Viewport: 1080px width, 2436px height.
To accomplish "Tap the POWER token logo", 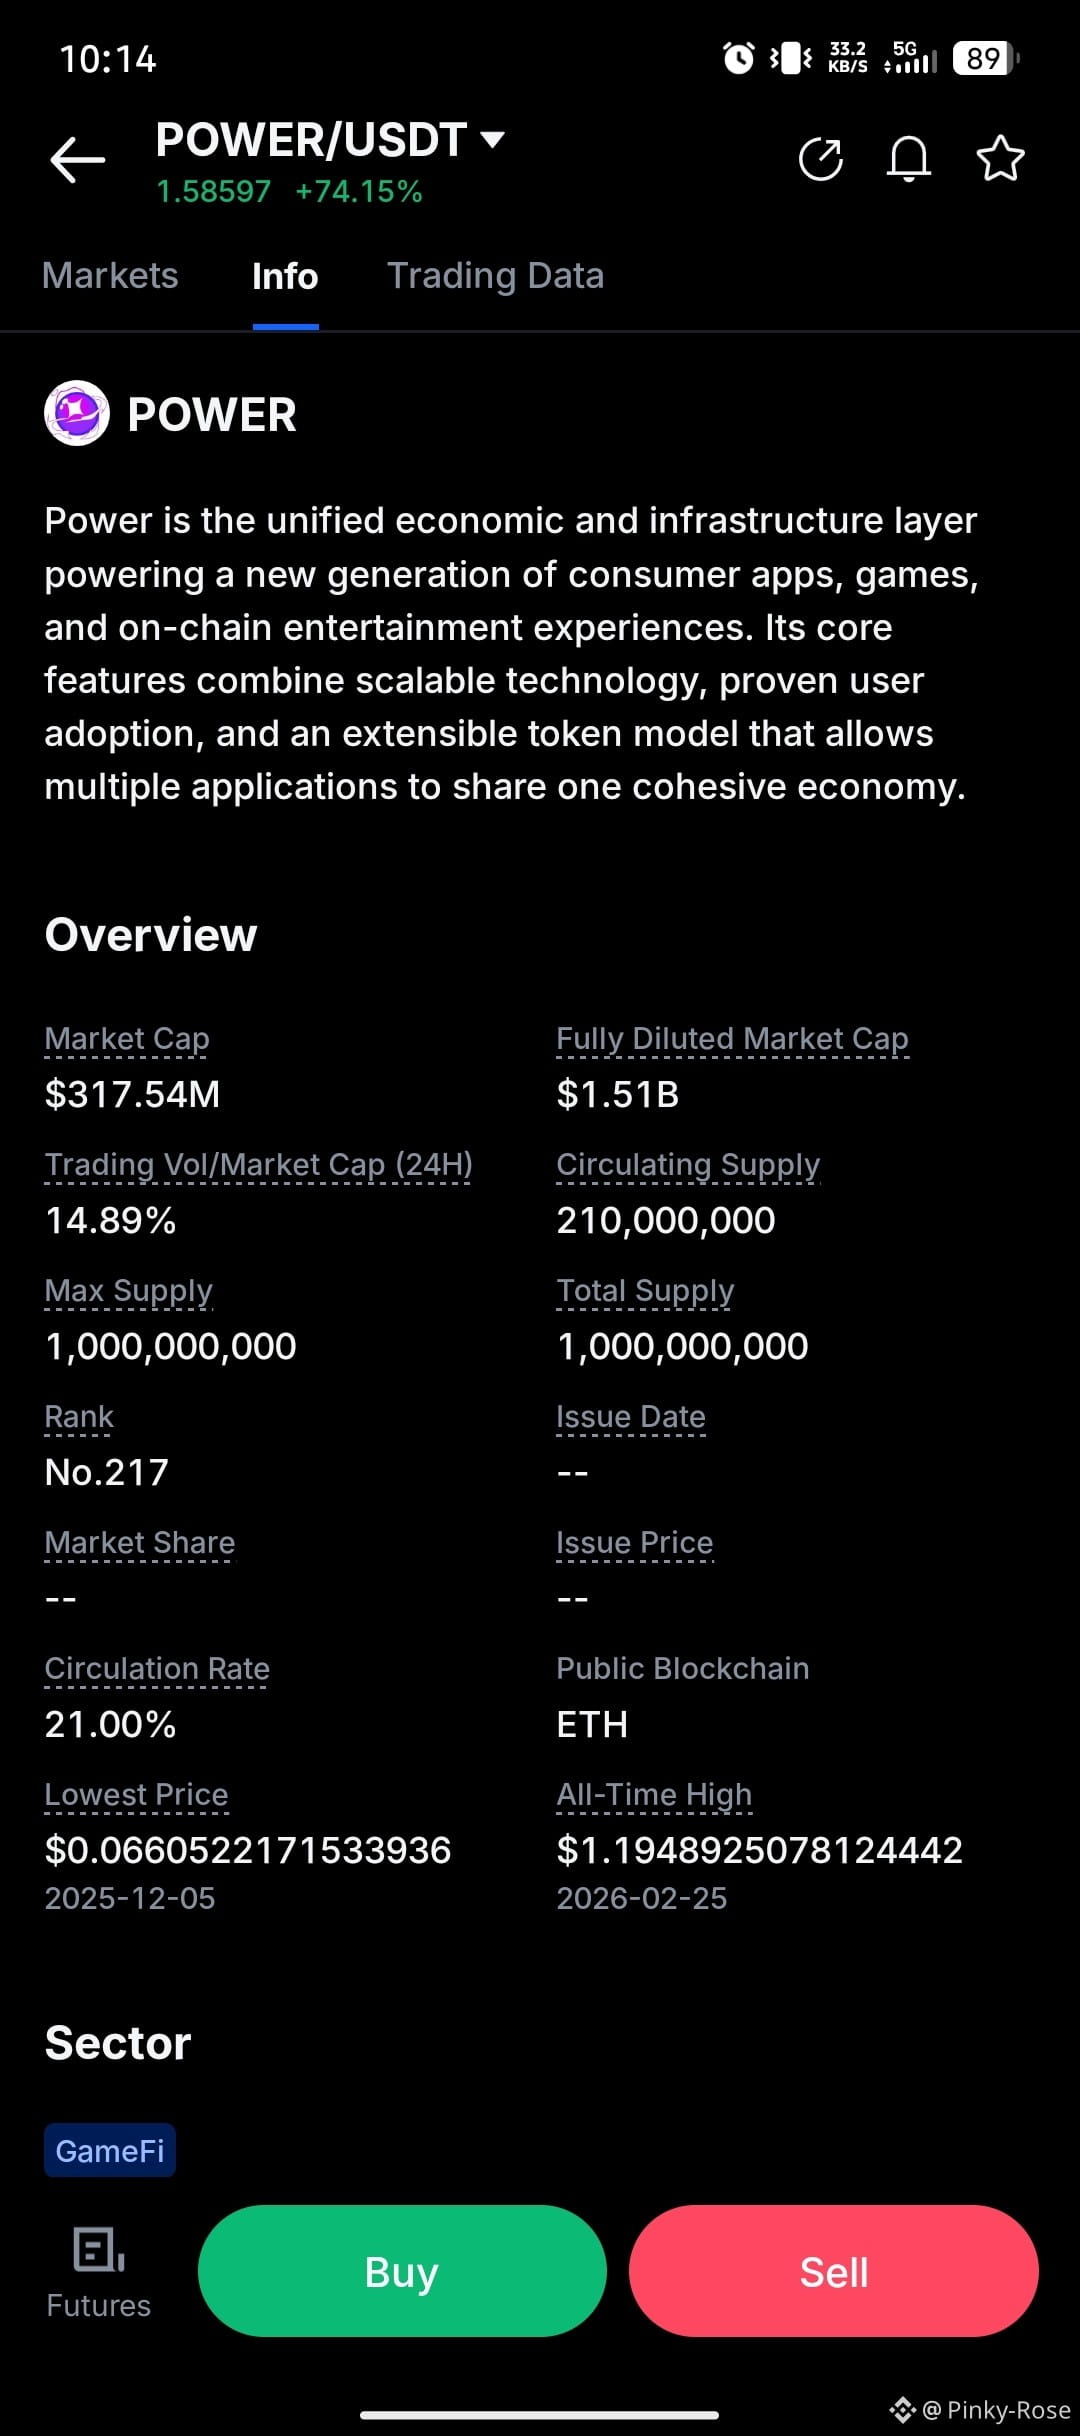I will [77, 413].
